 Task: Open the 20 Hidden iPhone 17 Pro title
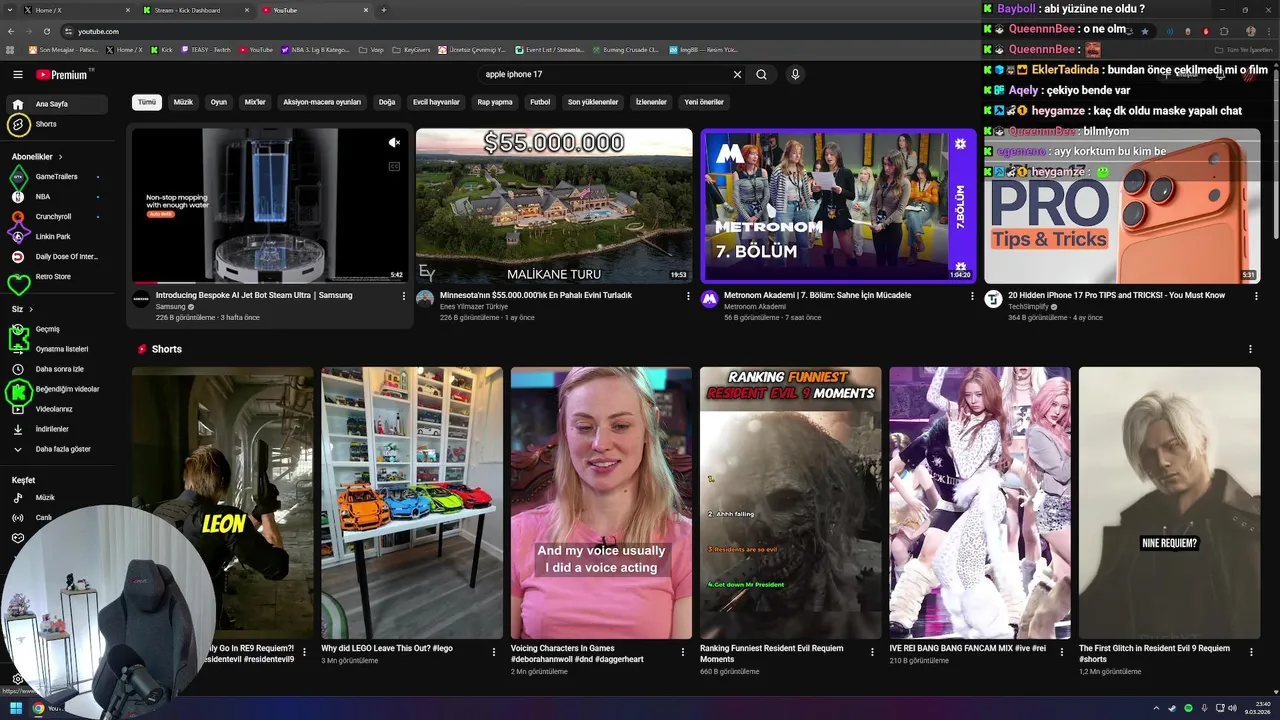pyautogui.click(x=1116, y=295)
